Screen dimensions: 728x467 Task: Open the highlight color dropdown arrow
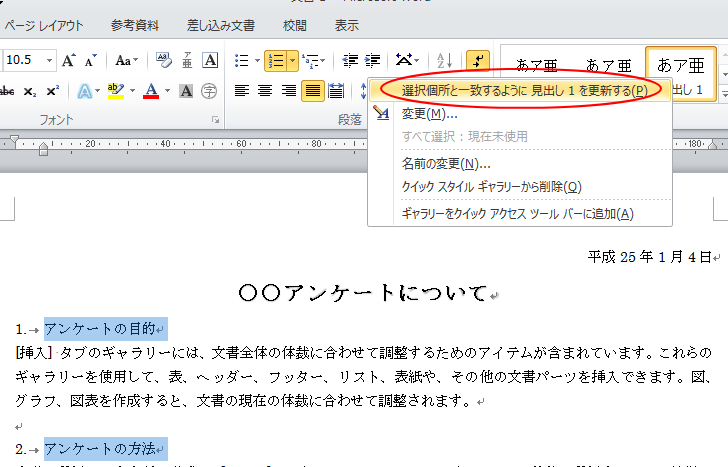[x=132, y=91]
